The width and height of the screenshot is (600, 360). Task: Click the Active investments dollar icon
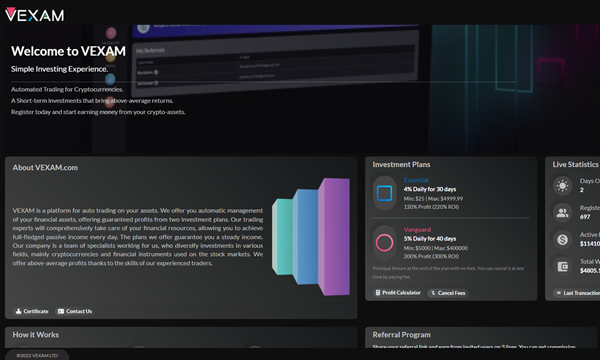pyautogui.click(x=562, y=239)
